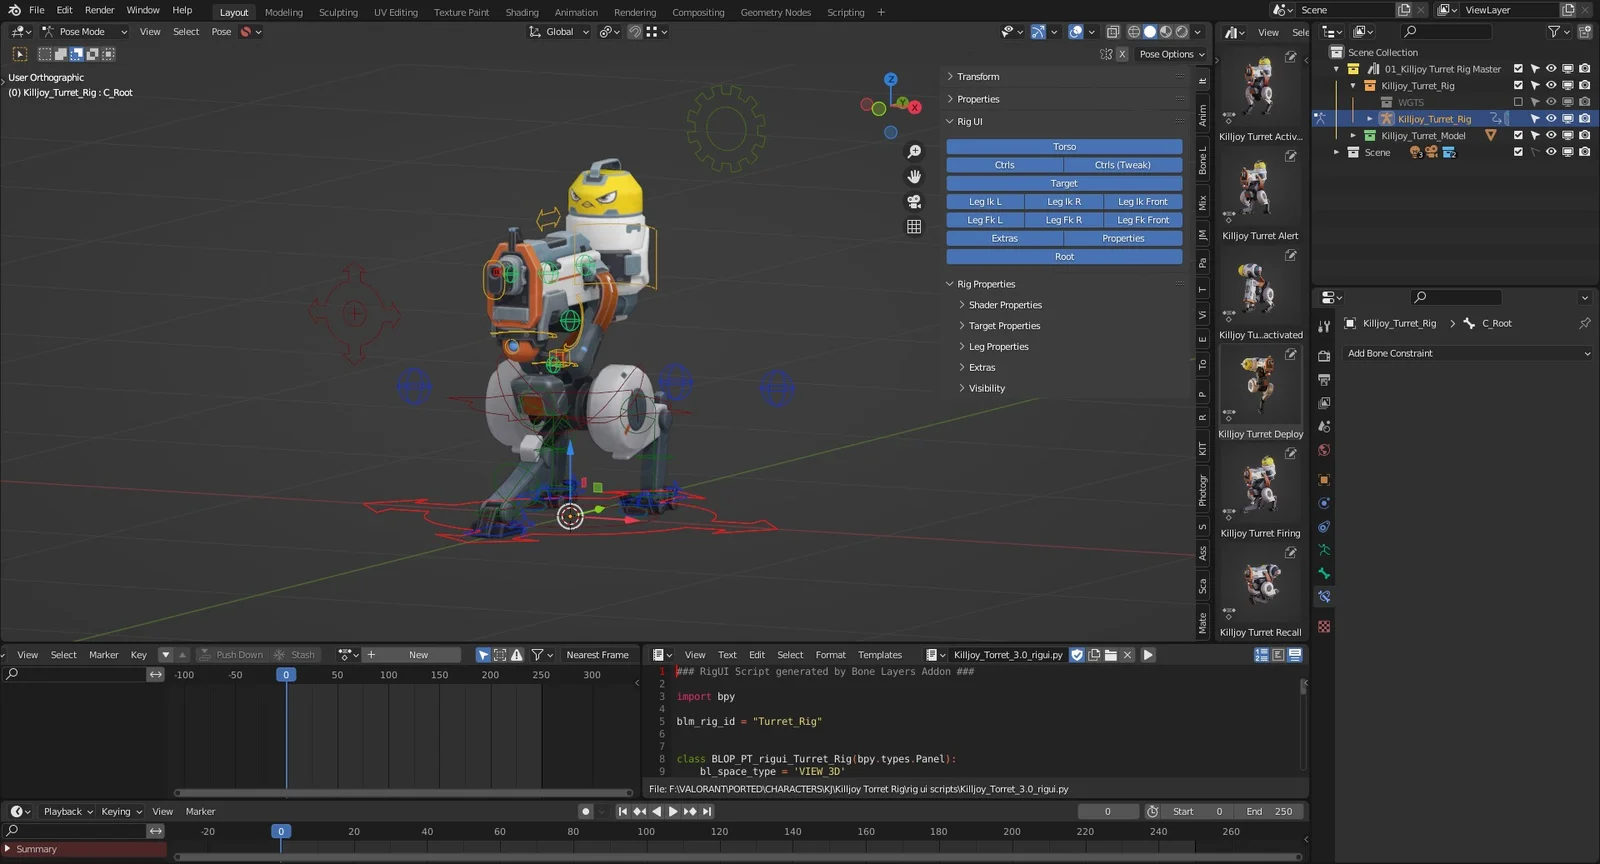Click the Root layer button
This screenshot has height=864, width=1600.
coord(1064,257)
